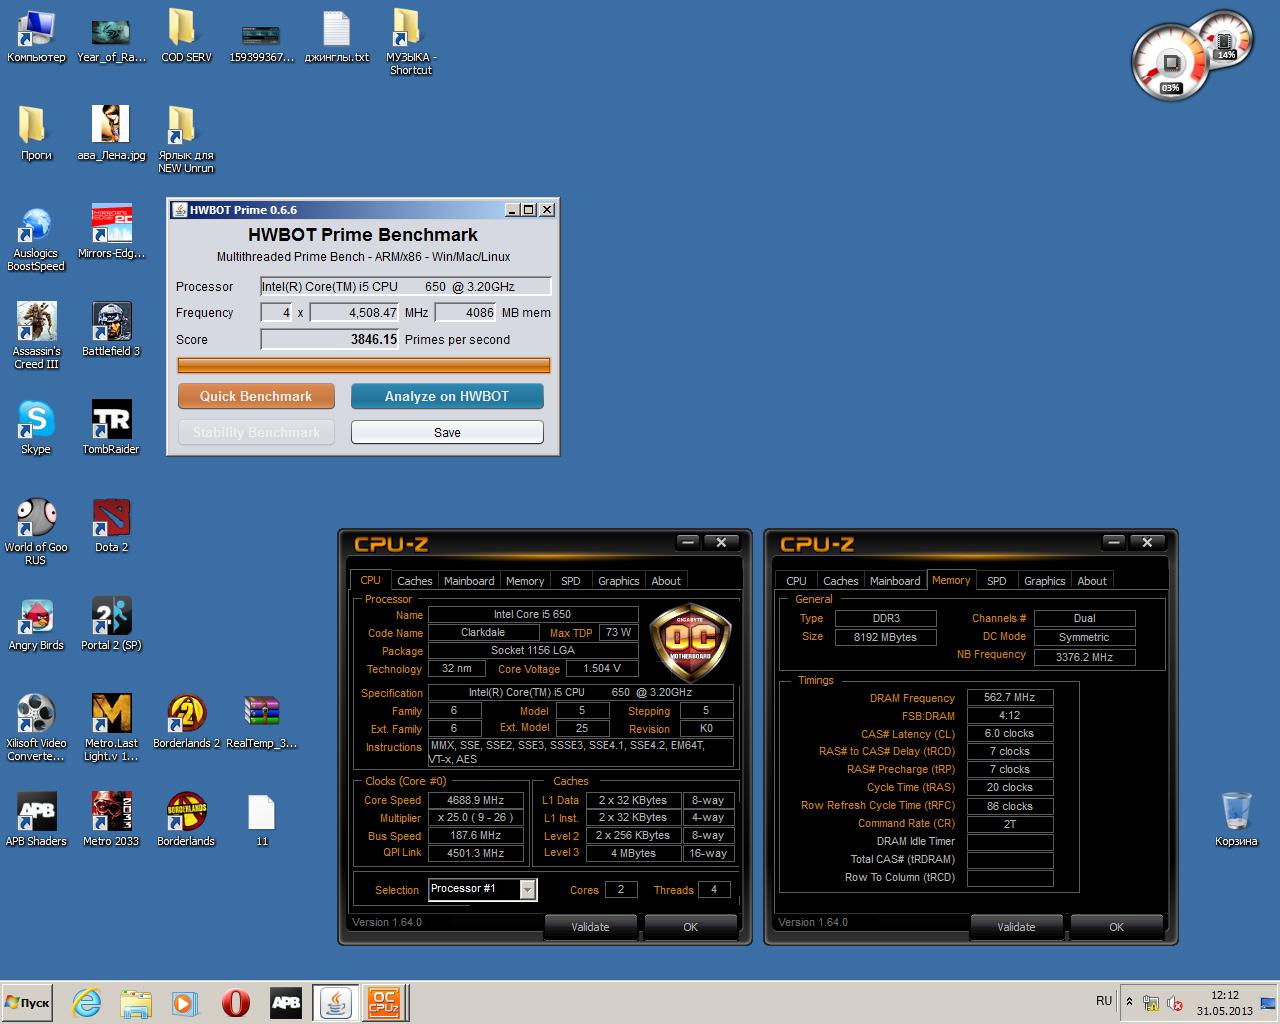The height and width of the screenshot is (1024, 1280).
Task: Open the Ярлык для NEW Unrun folder
Action: (186, 140)
